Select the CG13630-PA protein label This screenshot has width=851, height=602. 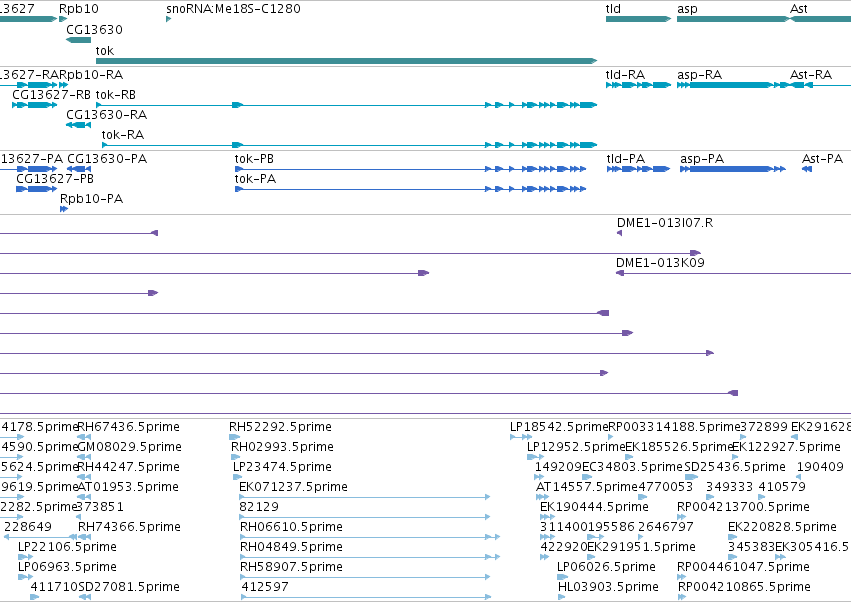click(x=107, y=159)
